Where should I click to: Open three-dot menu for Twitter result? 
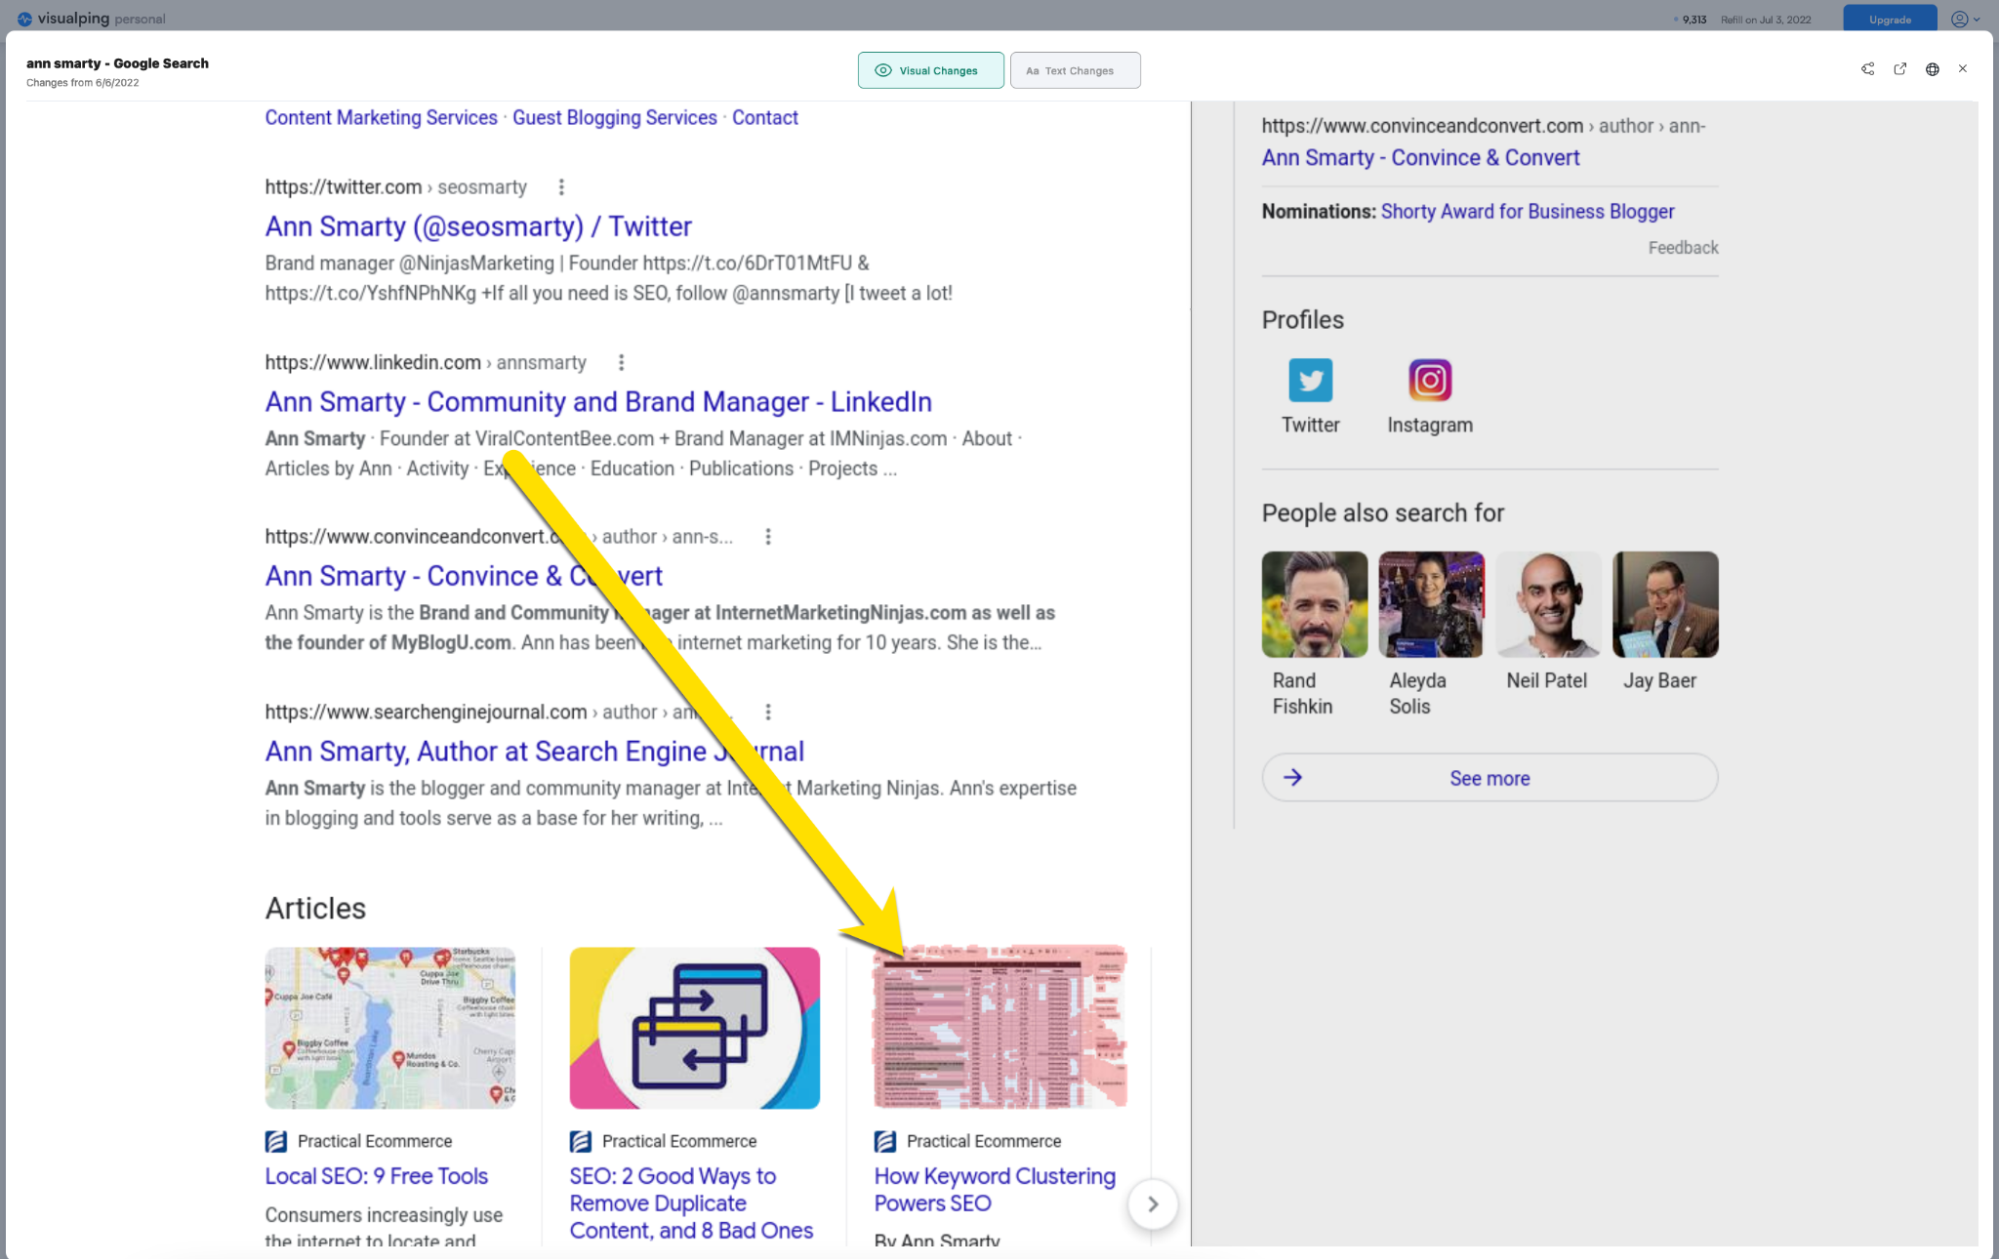click(x=561, y=187)
